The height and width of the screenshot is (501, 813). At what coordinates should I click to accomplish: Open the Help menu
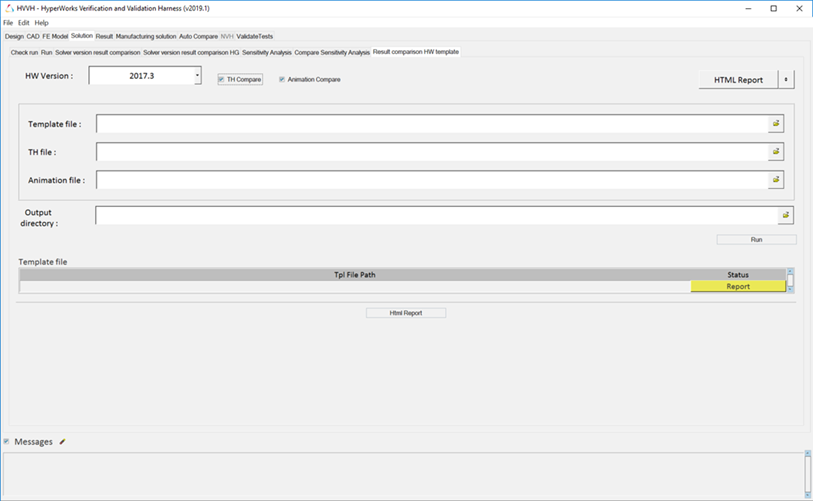[x=41, y=23]
